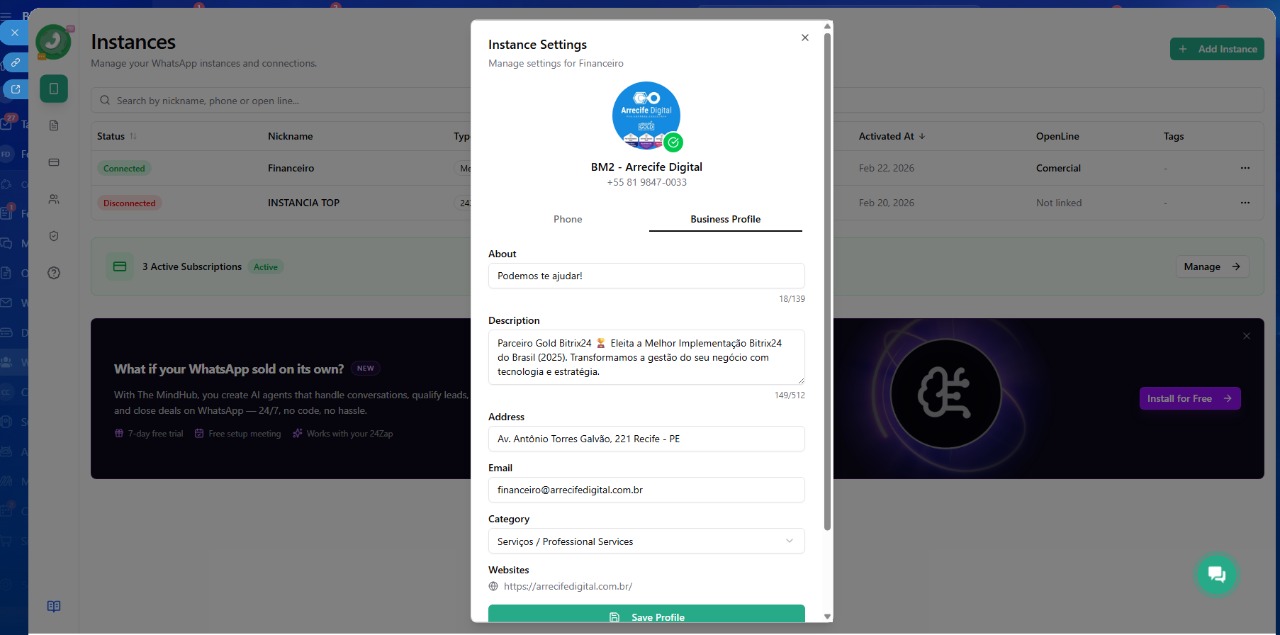This screenshot has height=635, width=1280.
Task: Click into the Email input field
Action: (x=646, y=490)
